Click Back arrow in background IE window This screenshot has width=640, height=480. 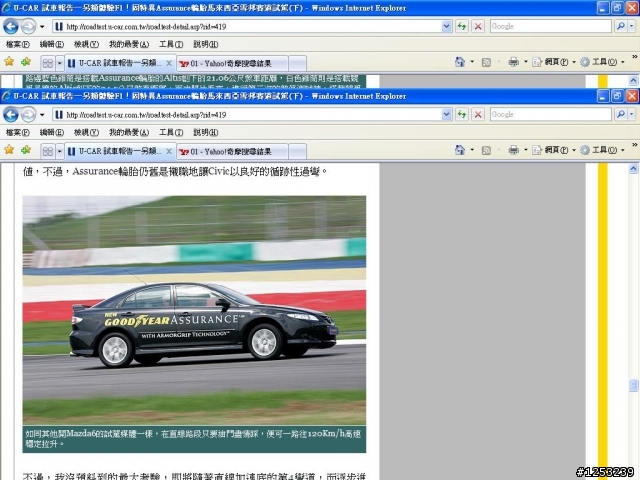point(11,27)
